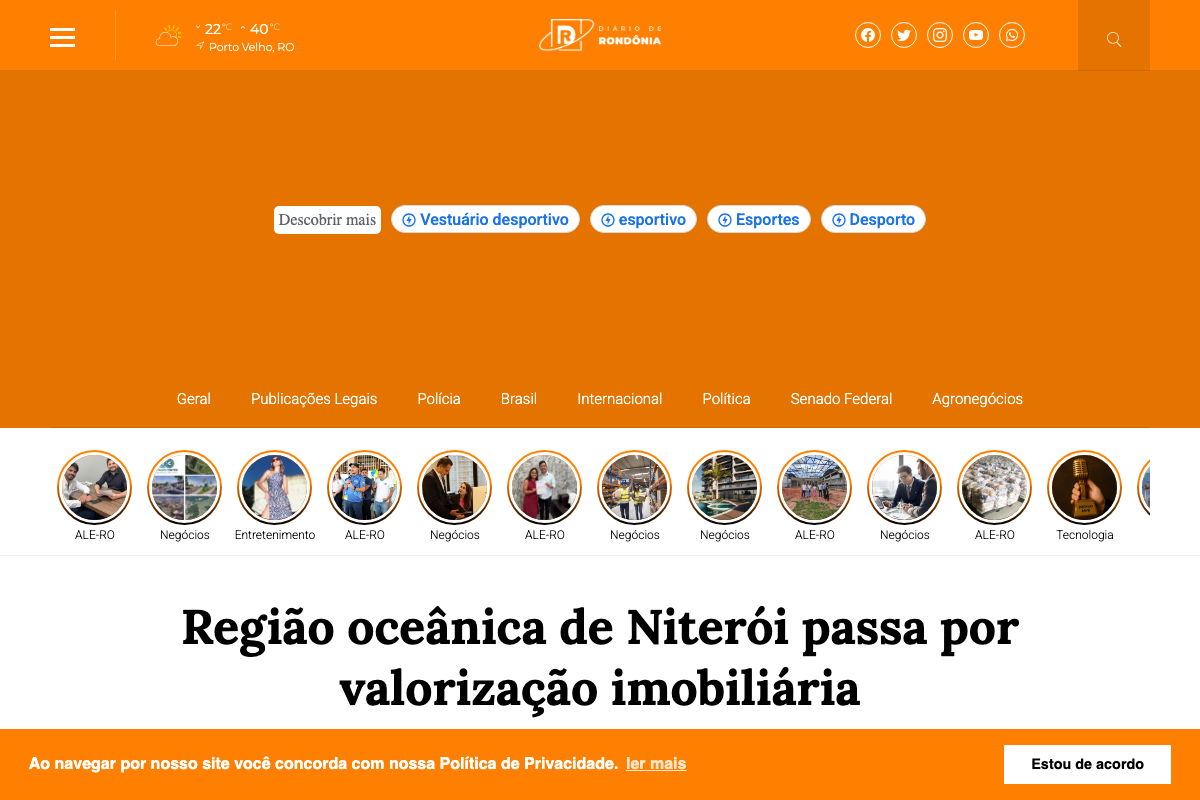Switch to the Polícia section
This screenshot has width=1200, height=800.
pyautogui.click(x=438, y=398)
